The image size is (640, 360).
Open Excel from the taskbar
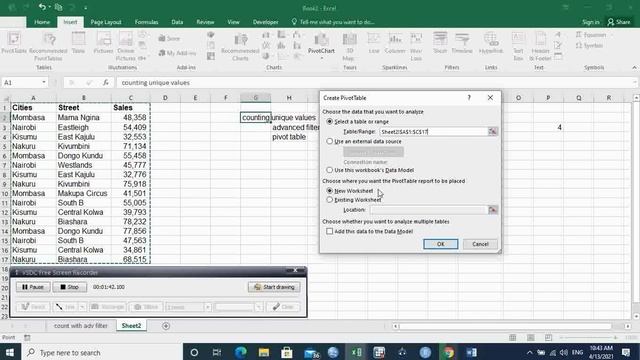tap(356, 352)
